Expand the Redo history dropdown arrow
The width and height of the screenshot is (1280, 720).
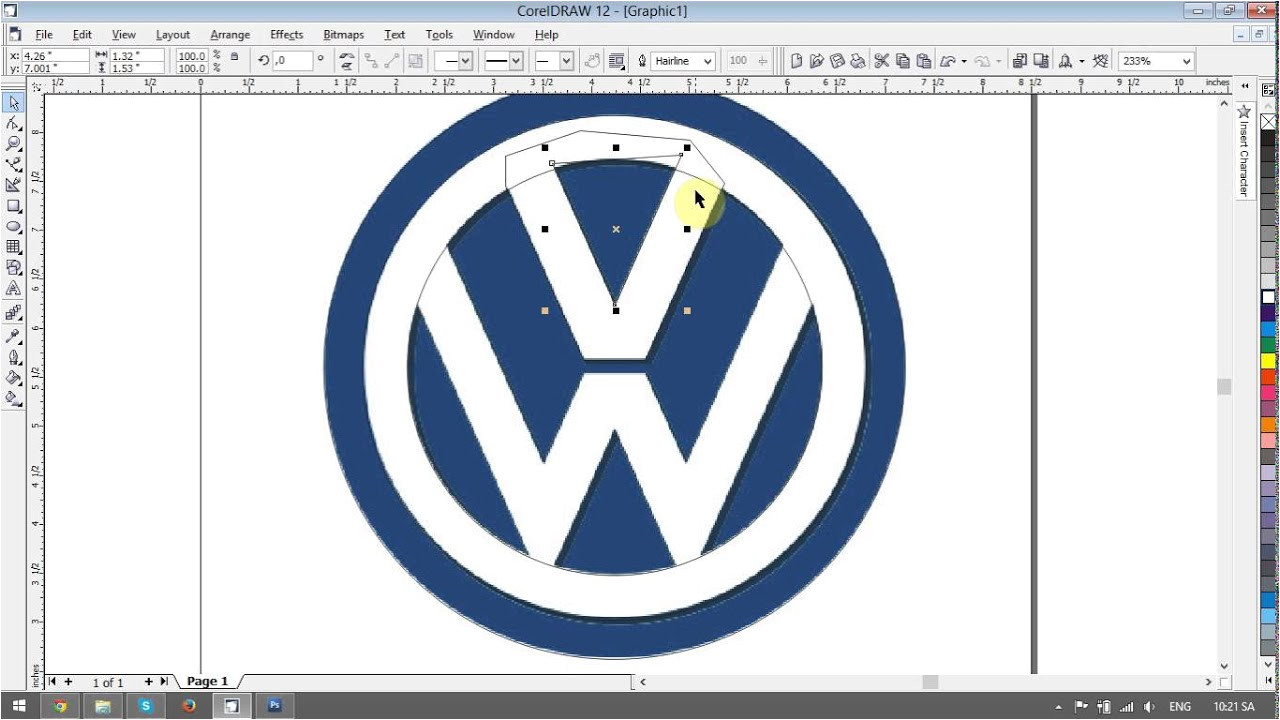coord(998,61)
